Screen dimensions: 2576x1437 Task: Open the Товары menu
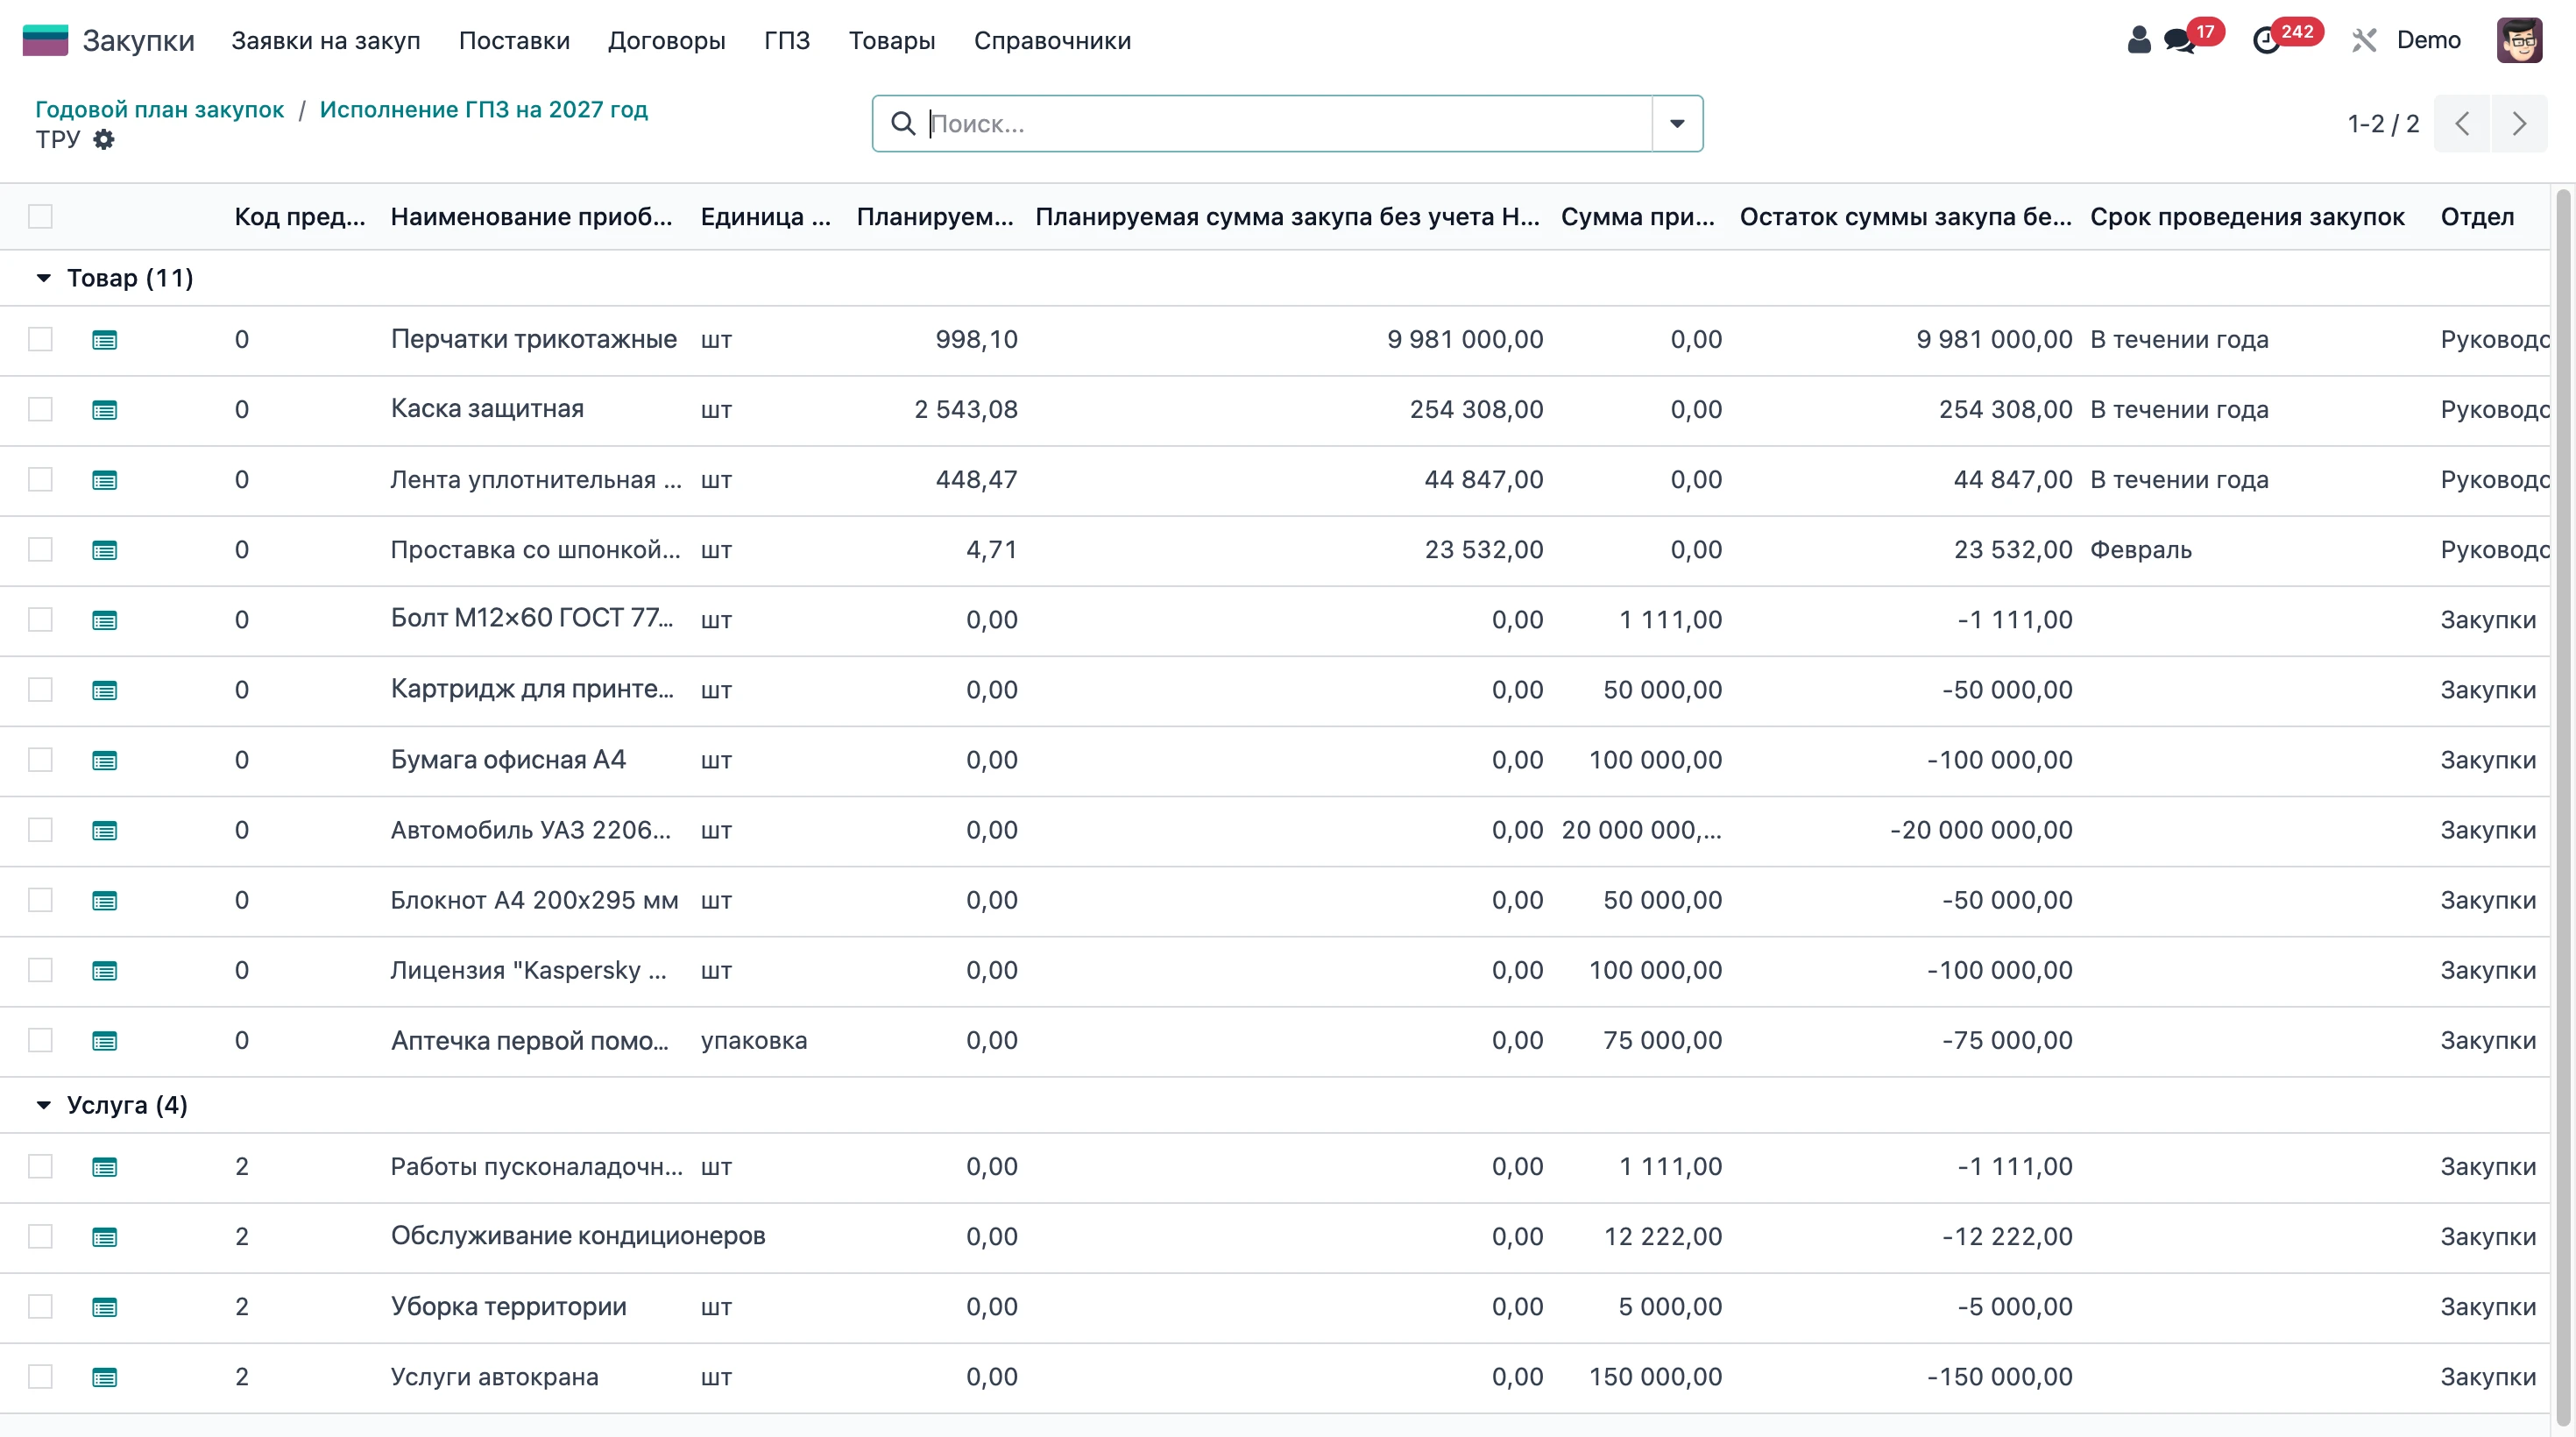[892, 40]
